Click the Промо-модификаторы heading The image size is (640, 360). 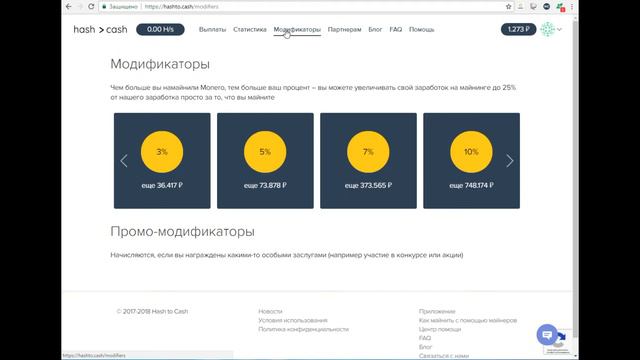point(182,231)
